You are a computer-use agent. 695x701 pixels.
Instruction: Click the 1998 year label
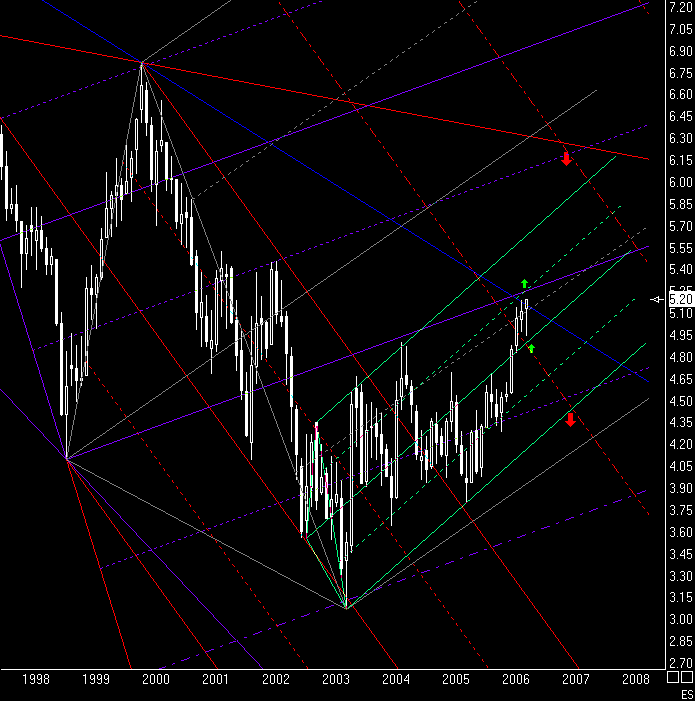(36, 680)
